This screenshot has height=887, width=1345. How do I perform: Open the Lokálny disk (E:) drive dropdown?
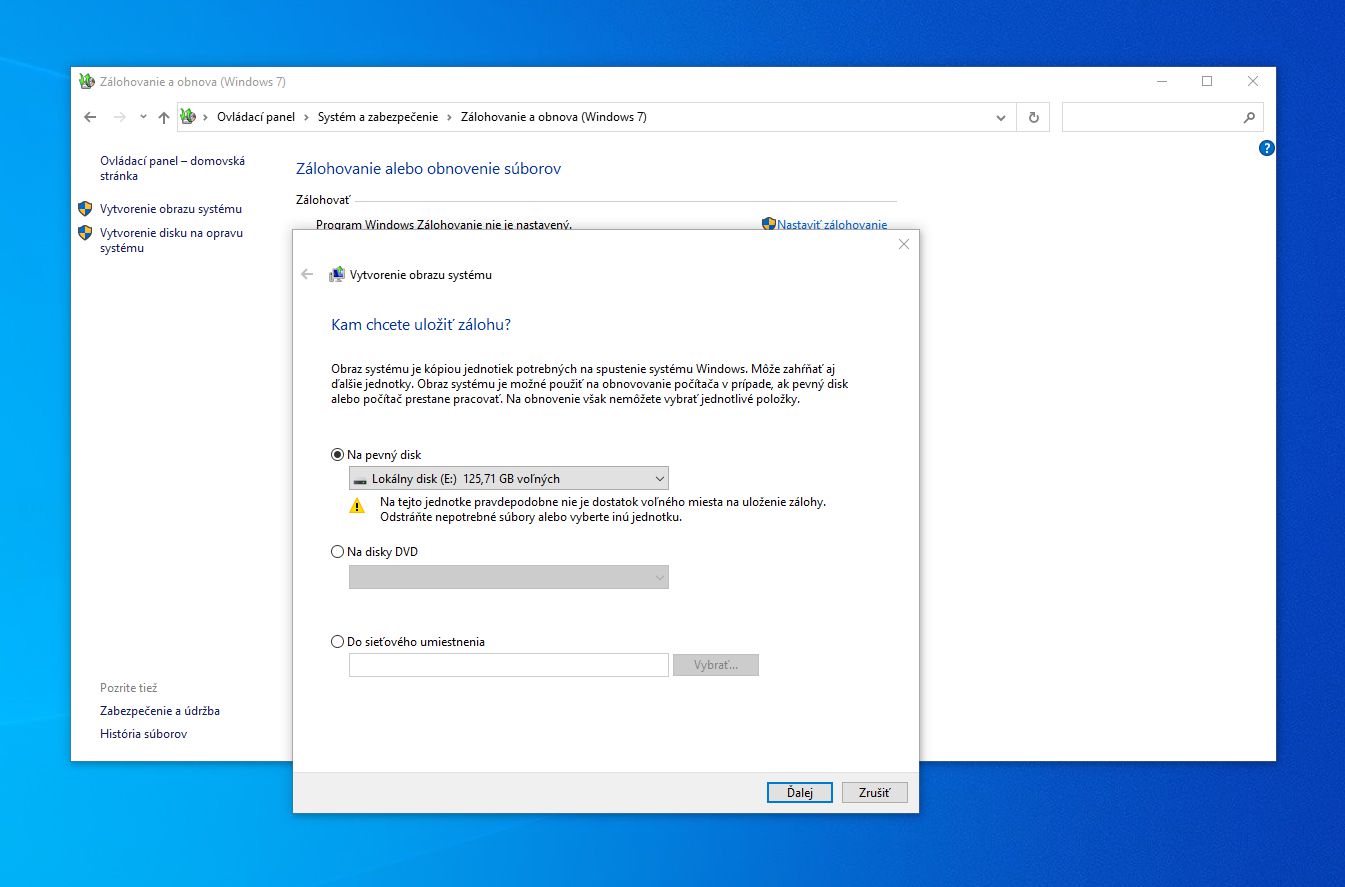click(x=508, y=479)
